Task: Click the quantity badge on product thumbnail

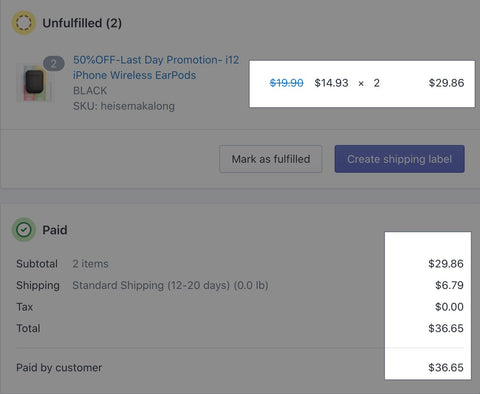Action: point(53,63)
